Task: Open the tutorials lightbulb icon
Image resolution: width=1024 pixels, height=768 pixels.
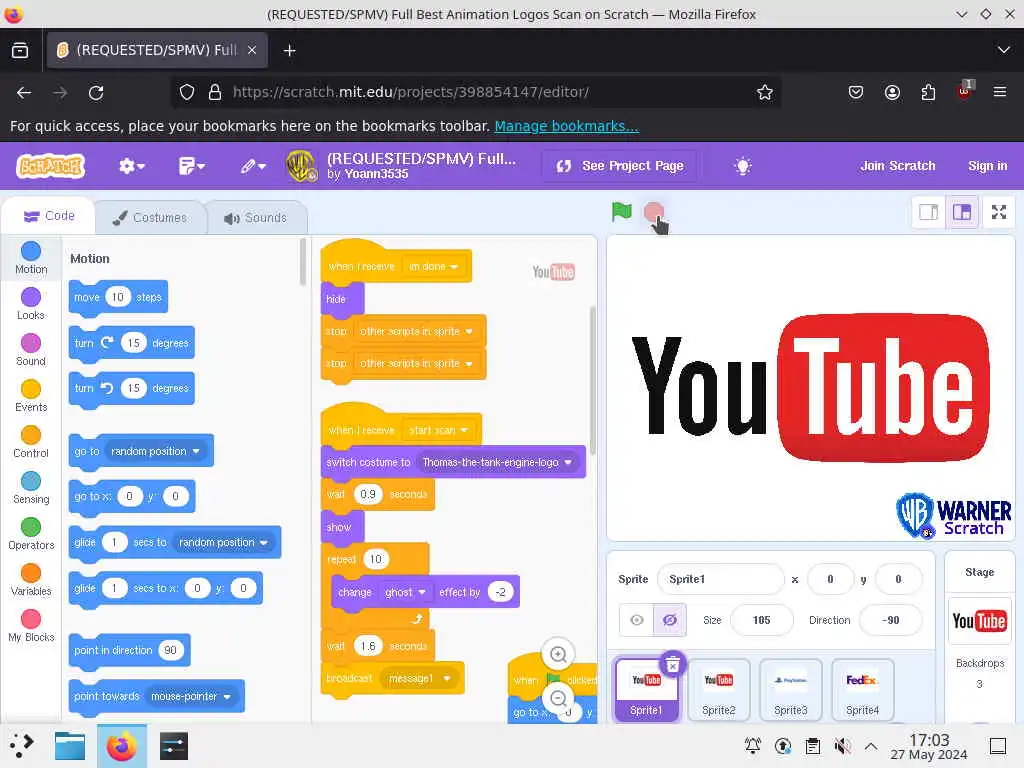Action: tap(743, 167)
